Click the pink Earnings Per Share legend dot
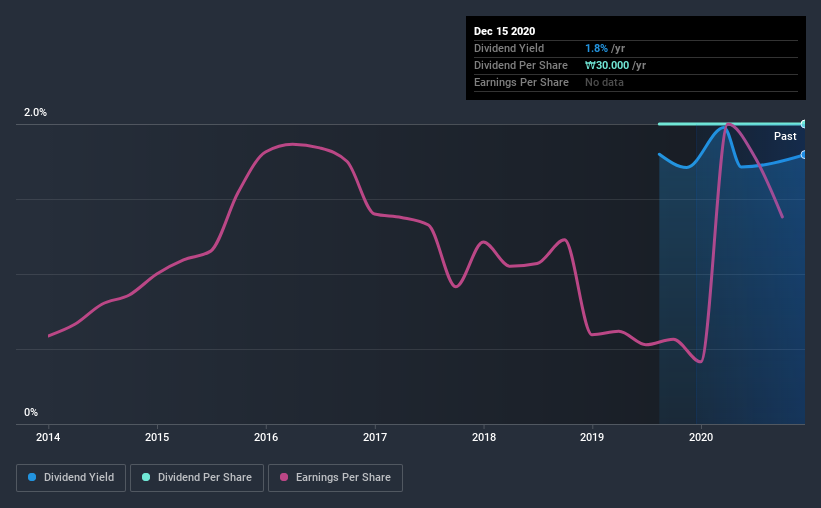821x508 pixels. tap(284, 477)
